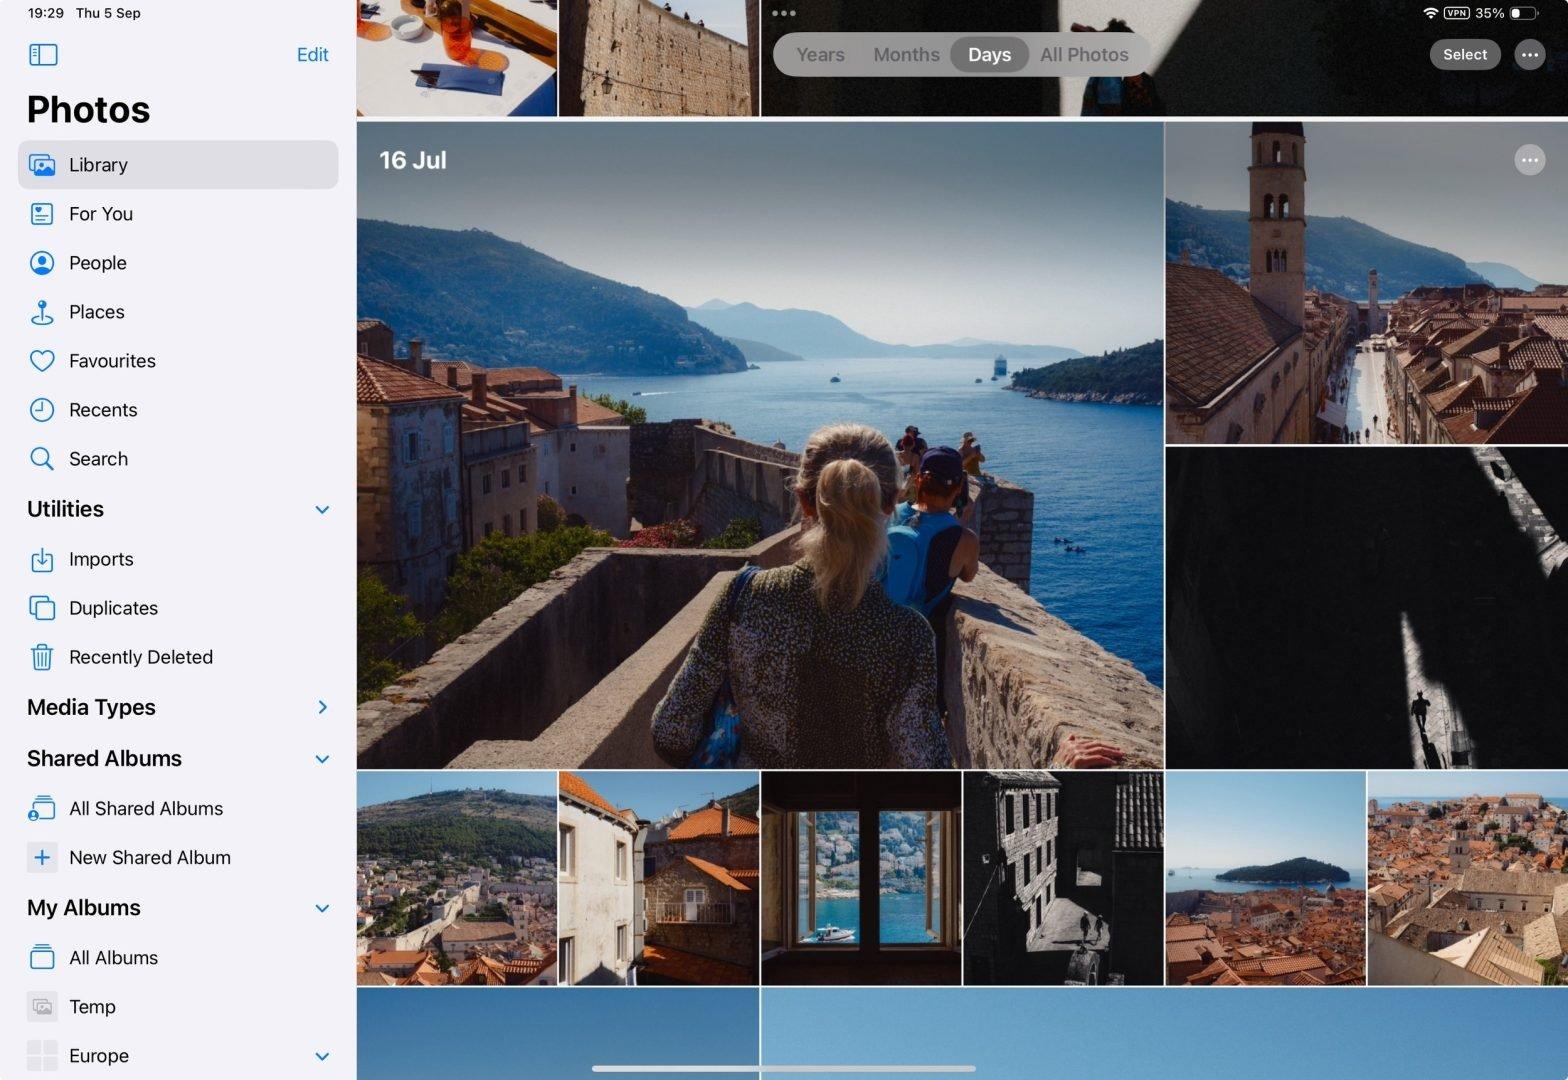
Task: Click the Select button
Action: [1465, 55]
